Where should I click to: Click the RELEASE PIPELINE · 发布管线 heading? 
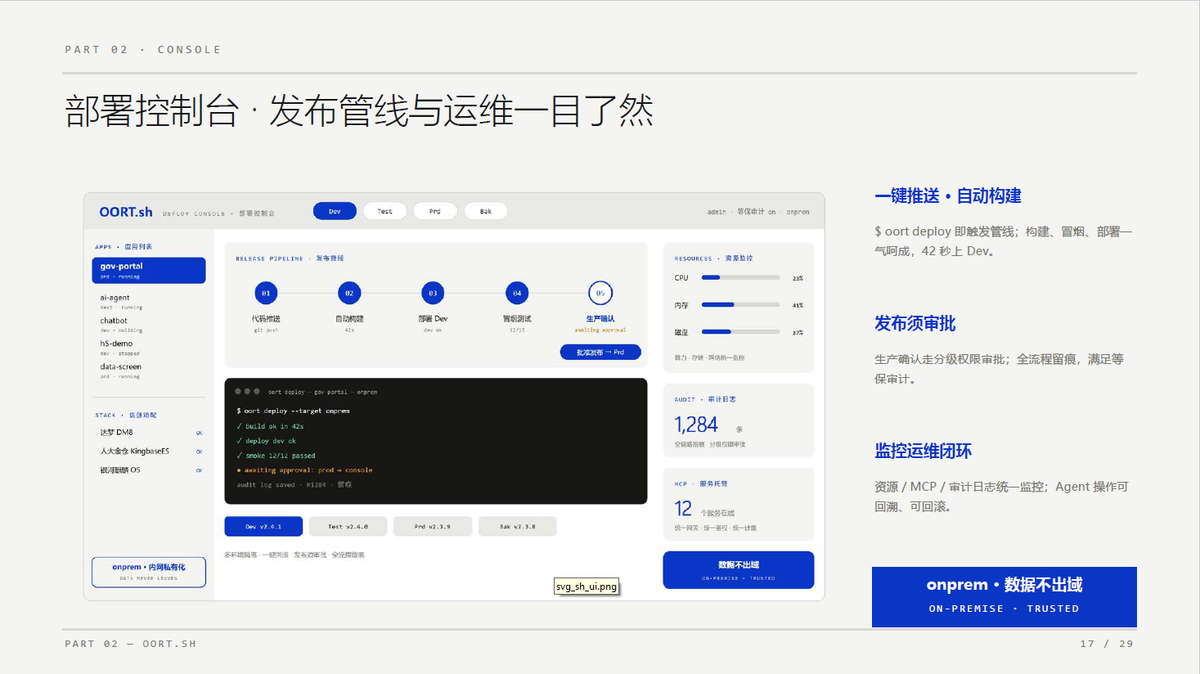click(x=289, y=258)
